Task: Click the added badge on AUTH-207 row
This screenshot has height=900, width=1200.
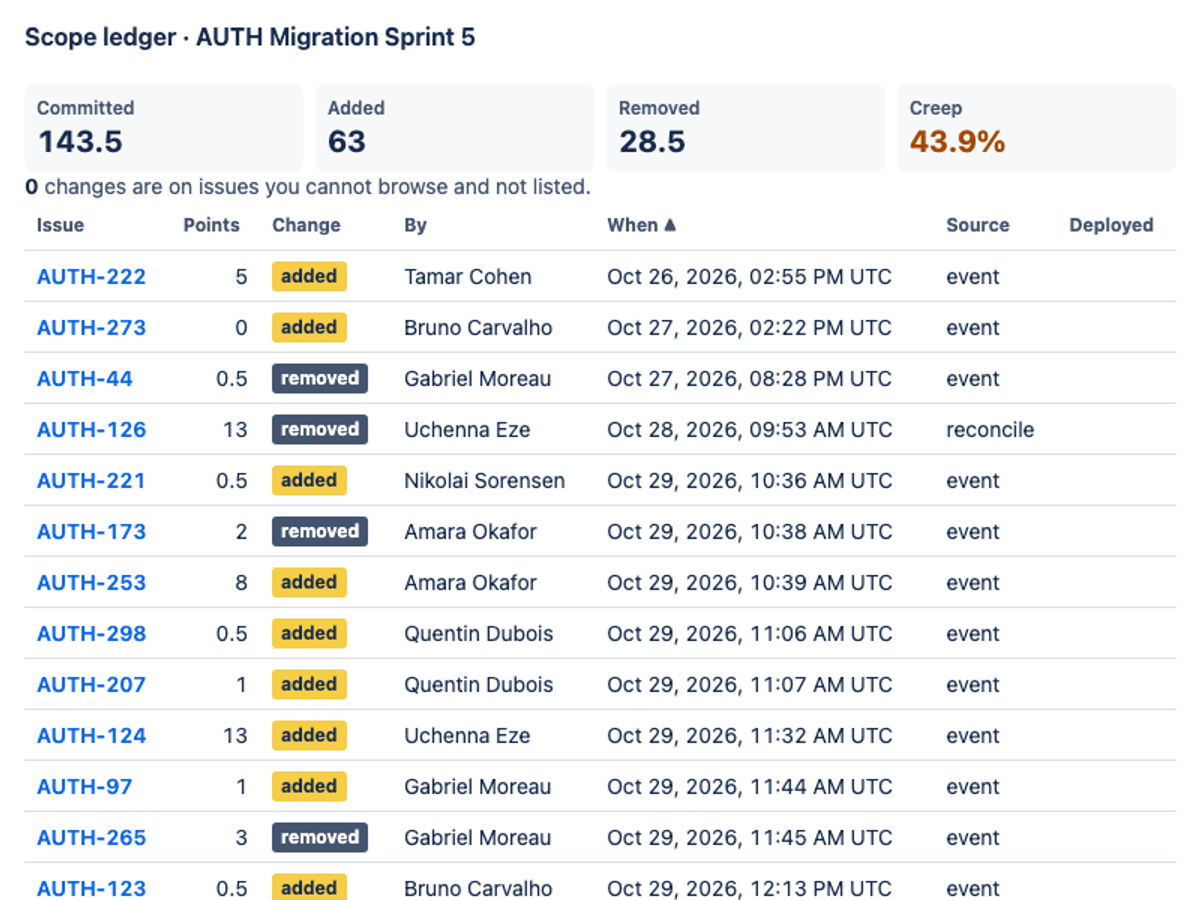Action: (309, 684)
